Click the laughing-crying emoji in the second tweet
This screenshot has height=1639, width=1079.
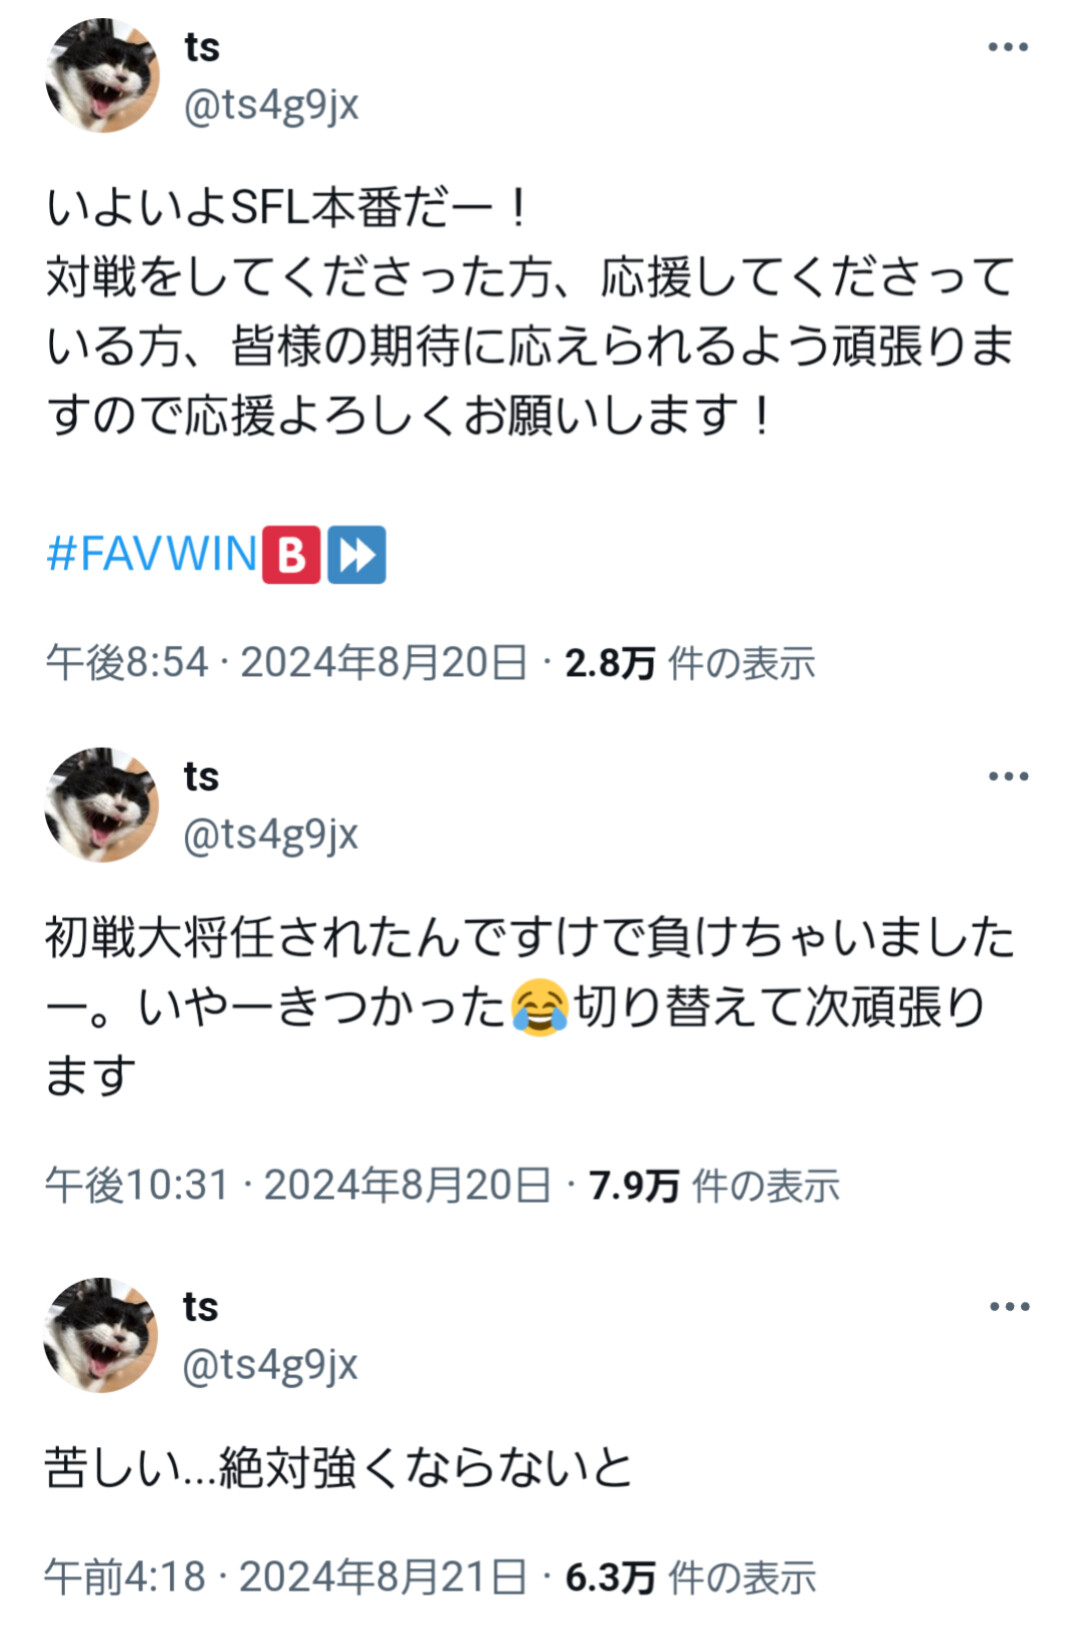[540, 1007]
